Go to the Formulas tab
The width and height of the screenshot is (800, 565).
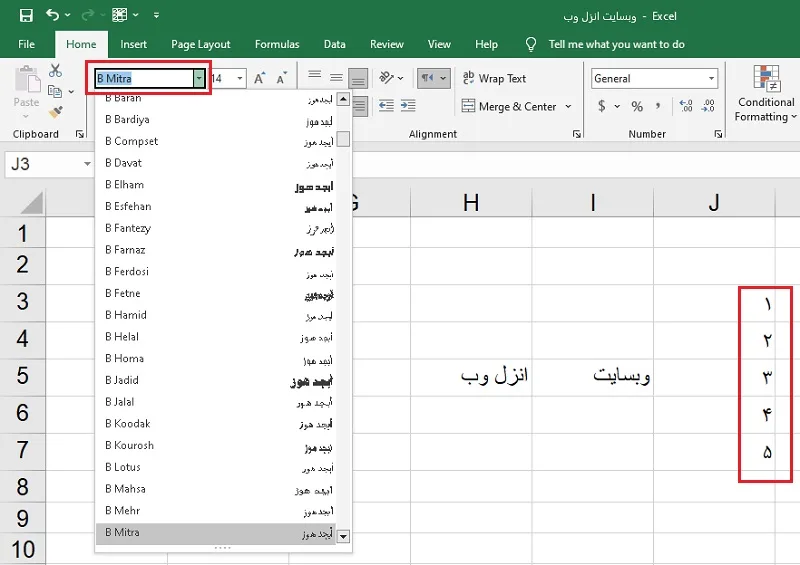coord(277,44)
